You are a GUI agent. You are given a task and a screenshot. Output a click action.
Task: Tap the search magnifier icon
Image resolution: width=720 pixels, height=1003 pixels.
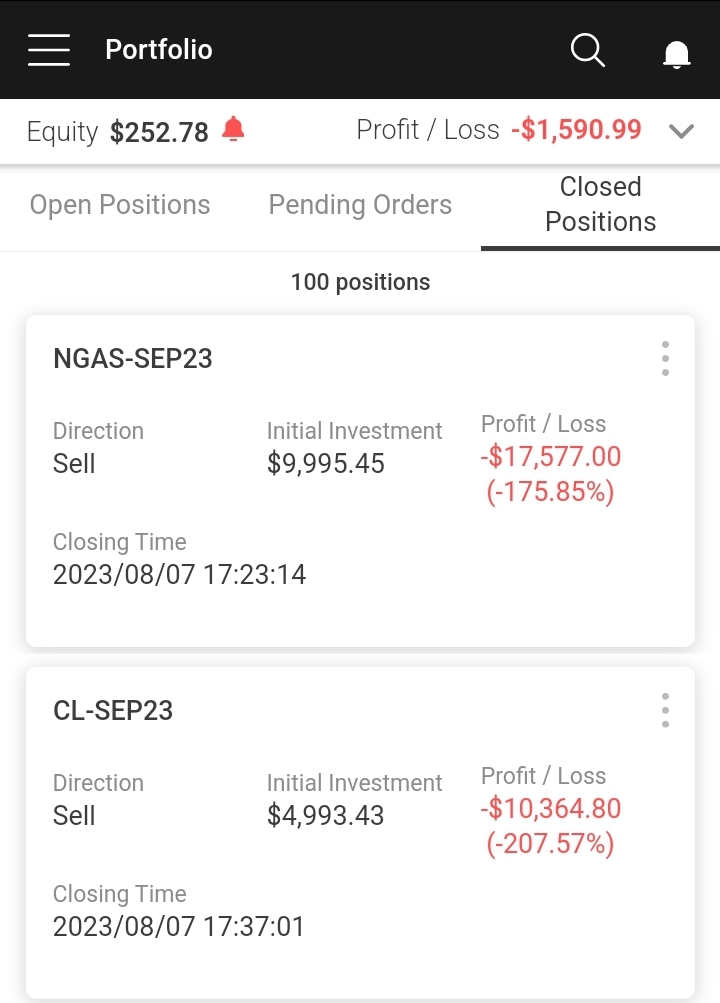[x=587, y=49]
